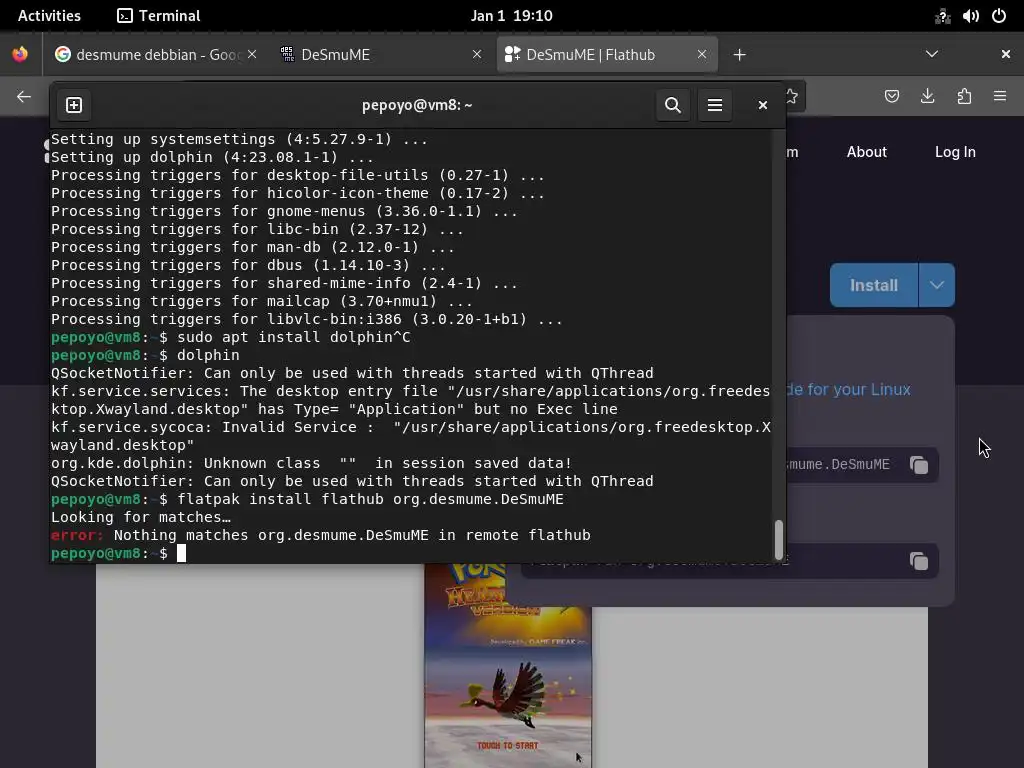Open the Terminal app menu in top bar
The width and height of the screenshot is (1024, 768).
tap(159, 16)
